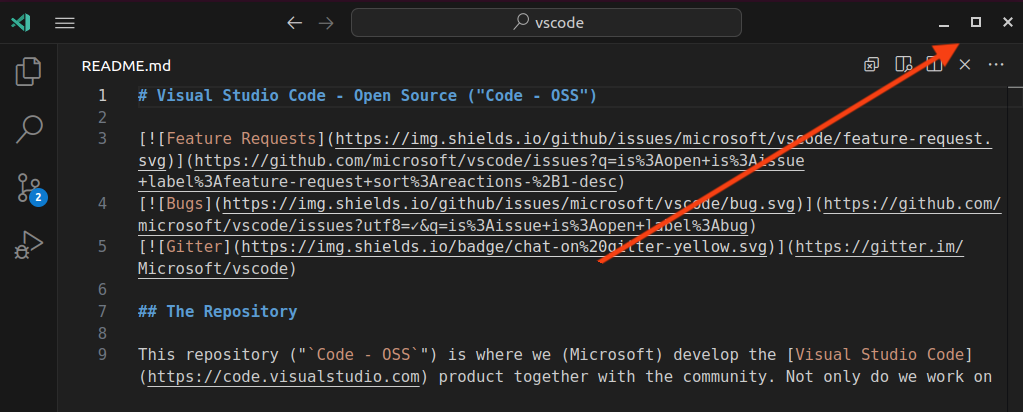Viewport: 1023px width, 412px height.
Task: Click the VS Code logo icon
Action: pos(20,22)
